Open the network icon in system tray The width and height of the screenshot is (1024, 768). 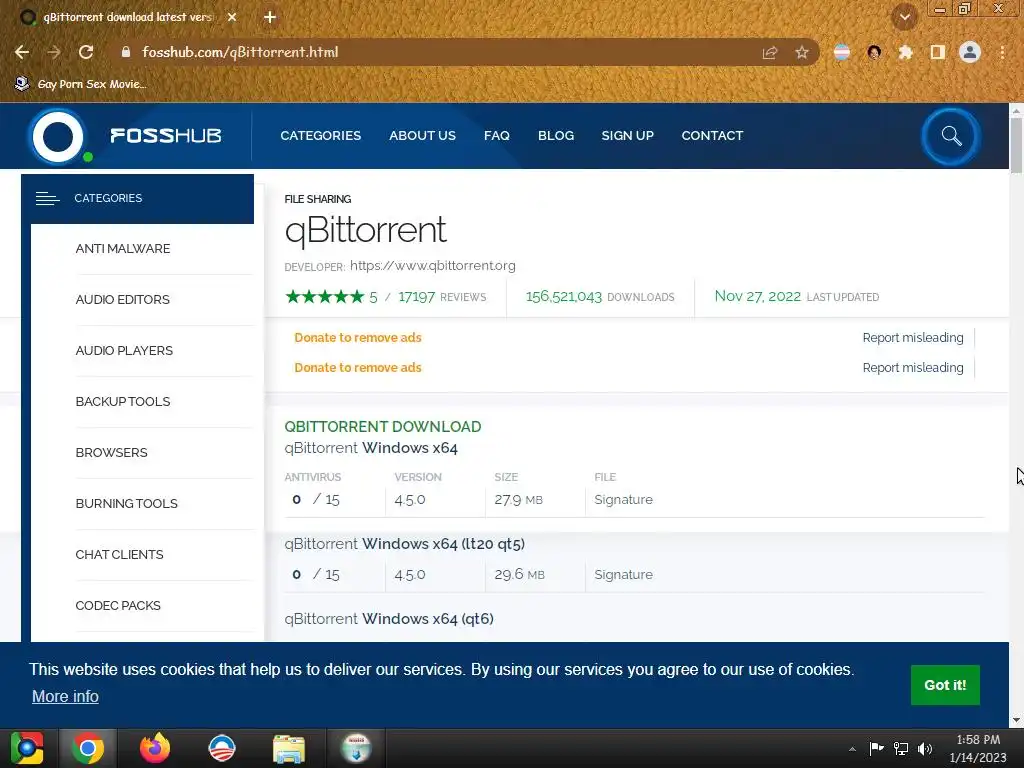(901, 749)
